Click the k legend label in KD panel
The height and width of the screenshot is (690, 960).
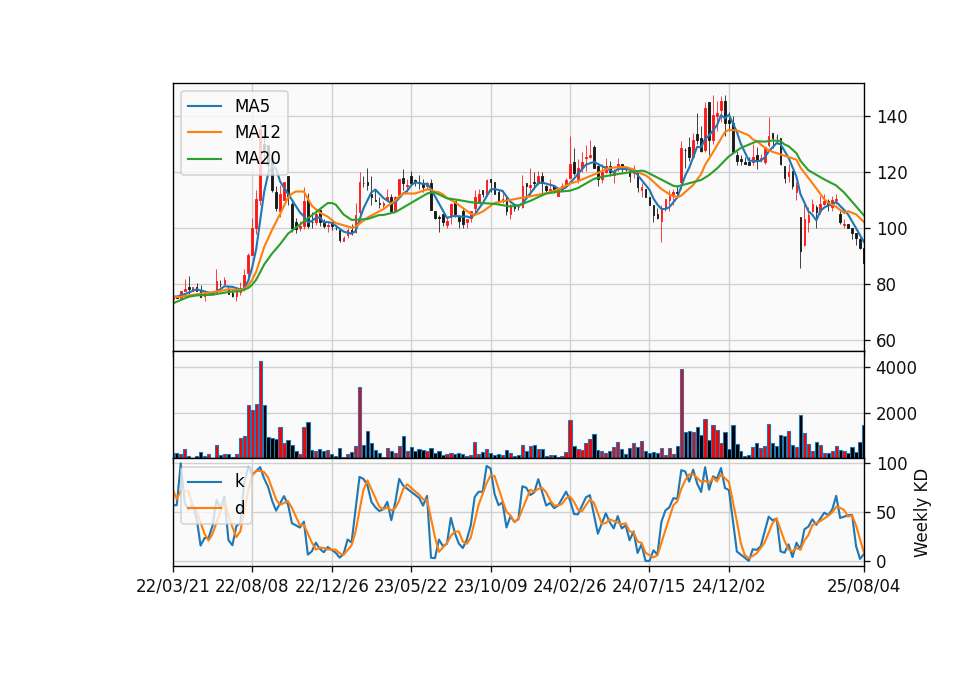(239, 481)
